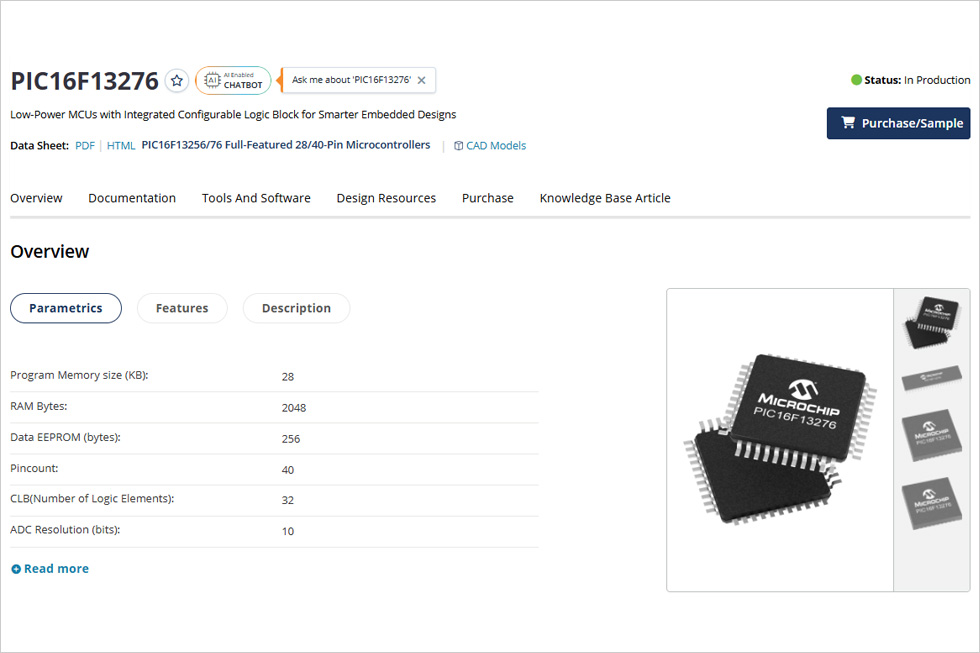Open PIC16F13256/76 Full-Featured Microcontrollers link

point(286,145)
